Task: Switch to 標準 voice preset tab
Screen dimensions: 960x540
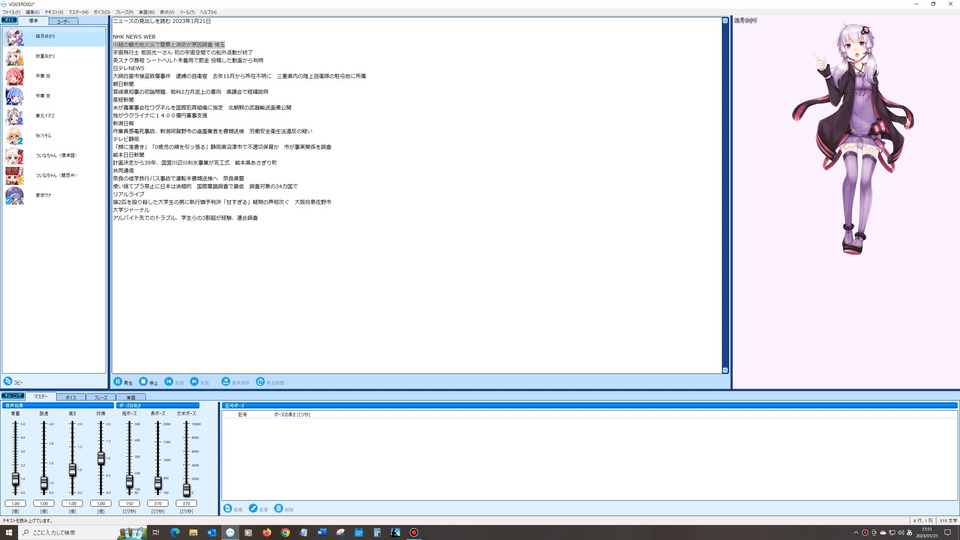Action: tap(33, 21)
